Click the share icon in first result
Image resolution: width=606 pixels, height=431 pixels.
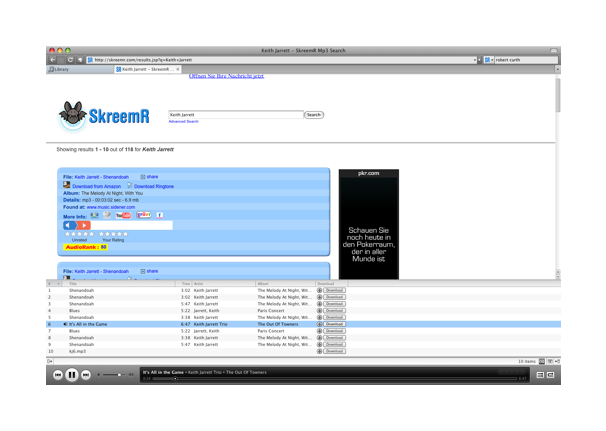143,177
